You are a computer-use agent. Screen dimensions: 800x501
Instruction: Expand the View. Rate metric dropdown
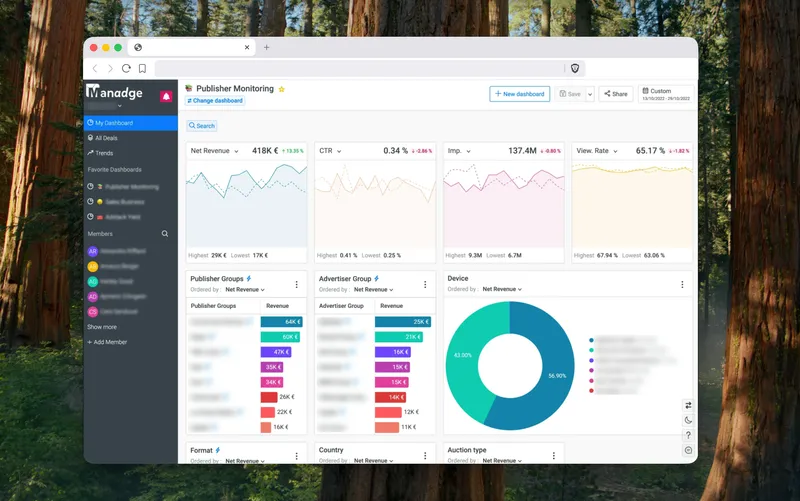615,152
